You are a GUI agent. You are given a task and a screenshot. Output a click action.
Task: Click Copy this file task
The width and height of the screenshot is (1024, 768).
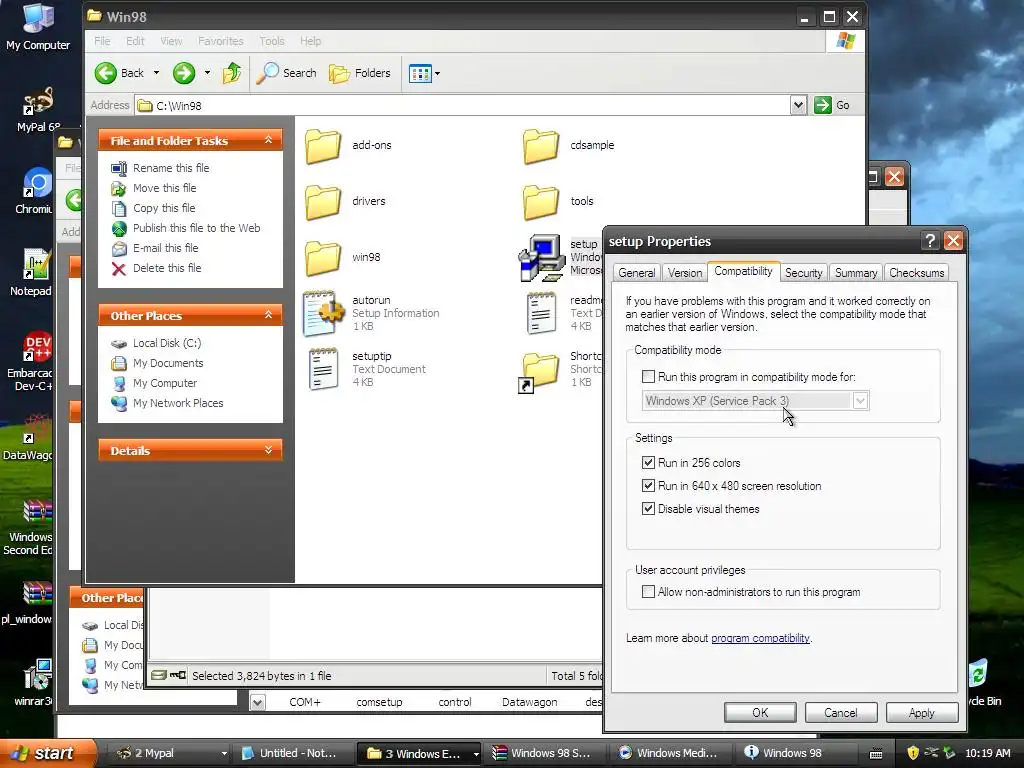click(164, 208)
